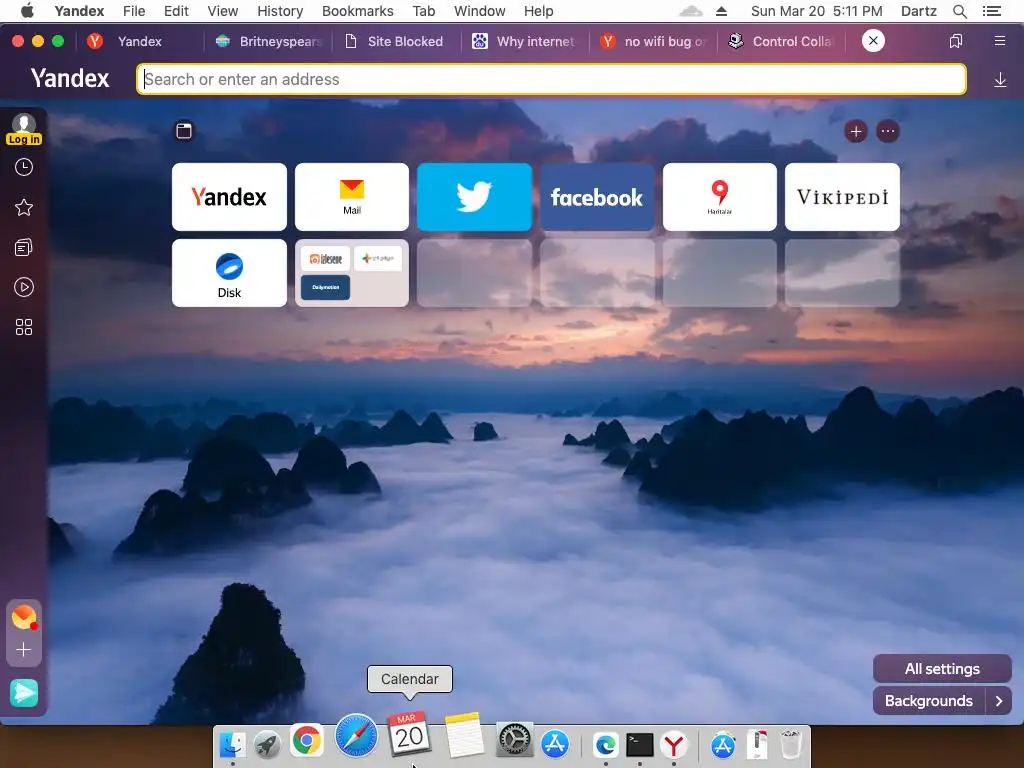Open Mail tile
This screenshot has height=768, width=1024.
pyautogui.click(x=352, y=197)
